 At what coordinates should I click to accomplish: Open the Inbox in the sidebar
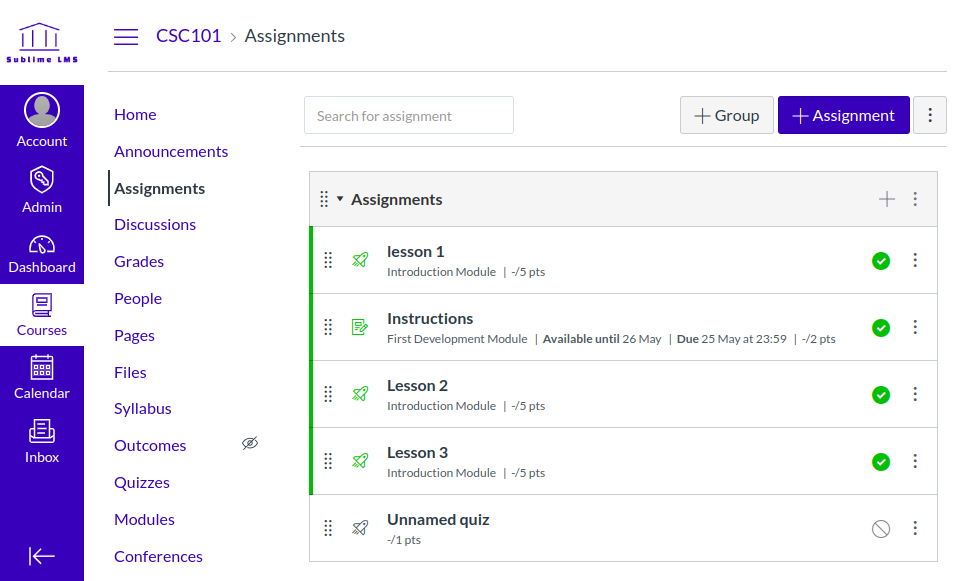point(42,441)
